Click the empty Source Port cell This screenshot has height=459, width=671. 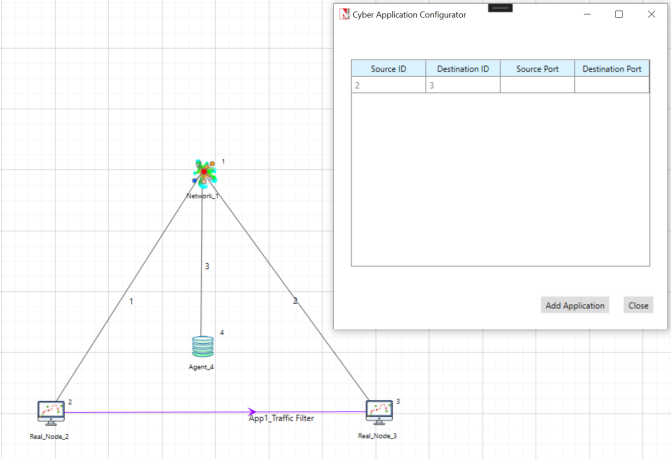tap(537, 86)
